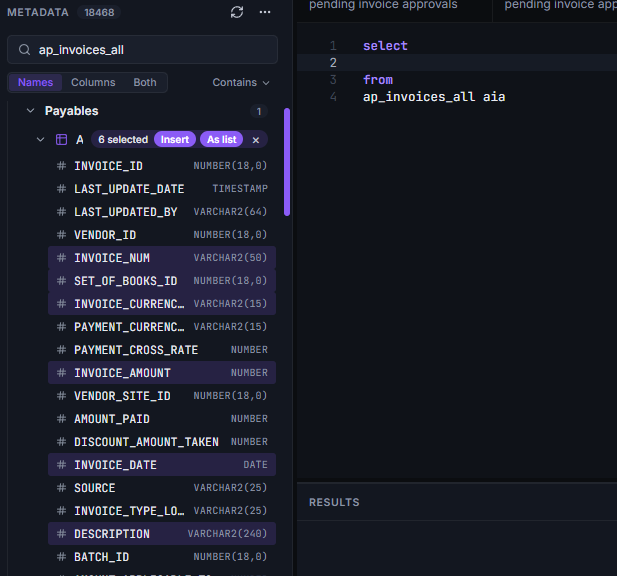Open second pending invoice approvals tab
The width and height of the screenshot is (617, 576).
[x=560, y=5]
